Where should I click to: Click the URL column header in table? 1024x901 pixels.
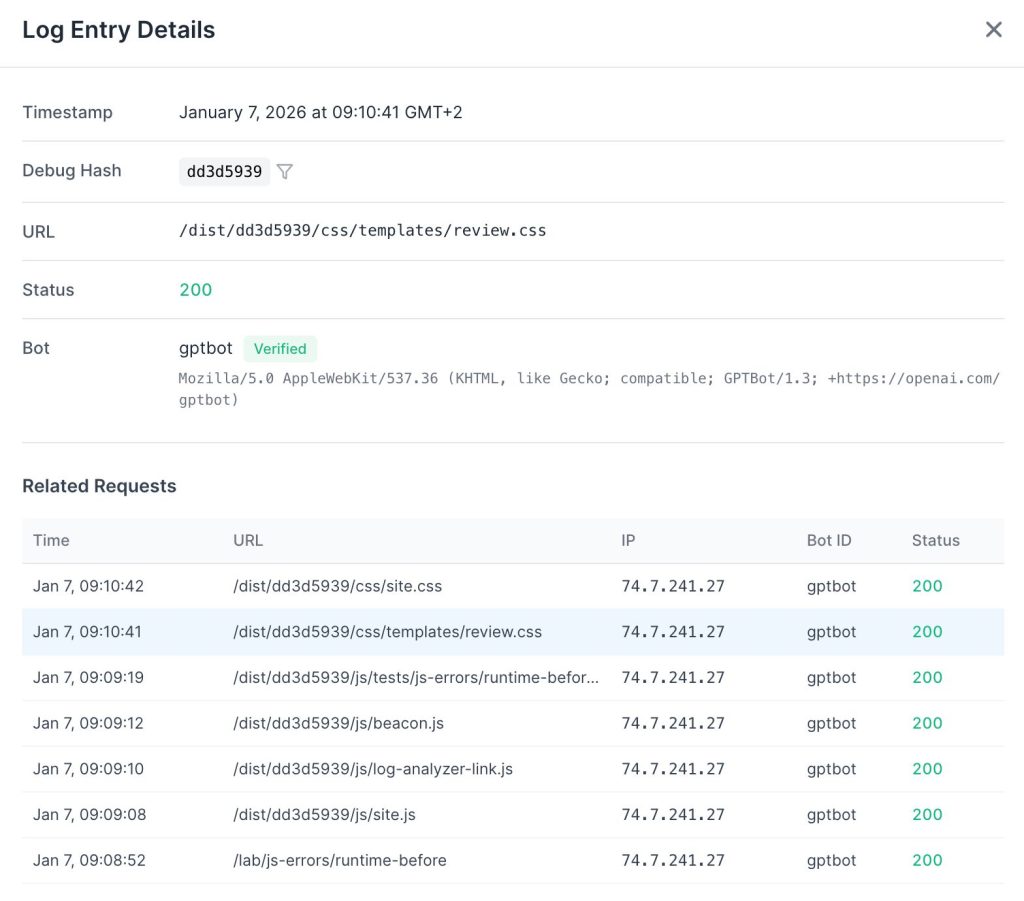click(x=248, y=540)
